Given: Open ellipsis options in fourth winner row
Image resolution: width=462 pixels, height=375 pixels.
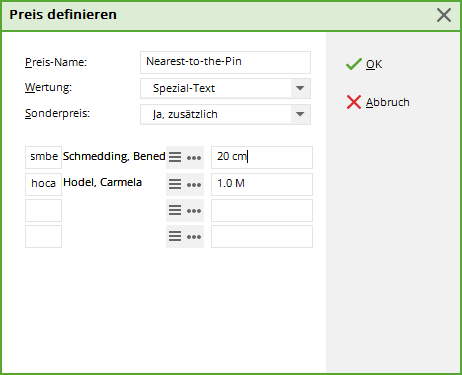Looking at the screenshot, I should [x=194, y=237].
